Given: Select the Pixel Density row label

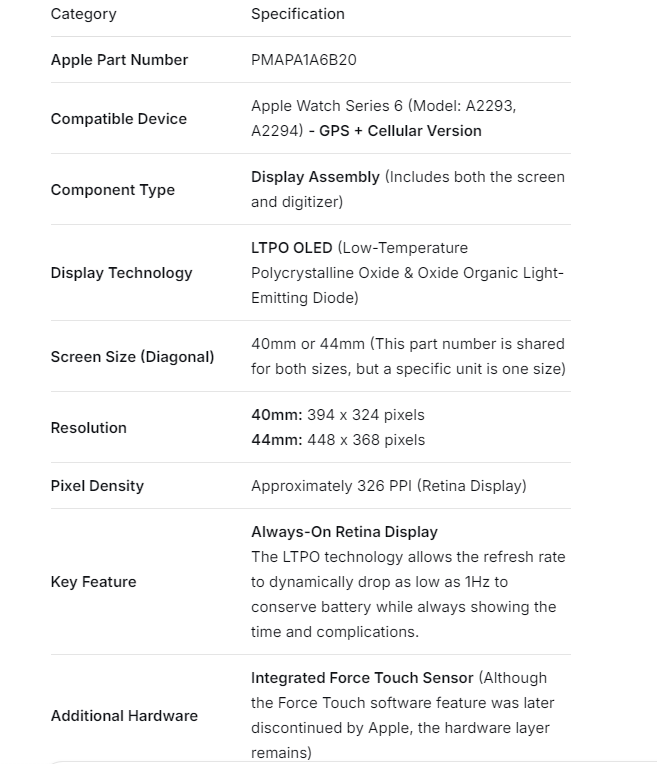Looking at the screenshot, I should [x=97, y=486].
